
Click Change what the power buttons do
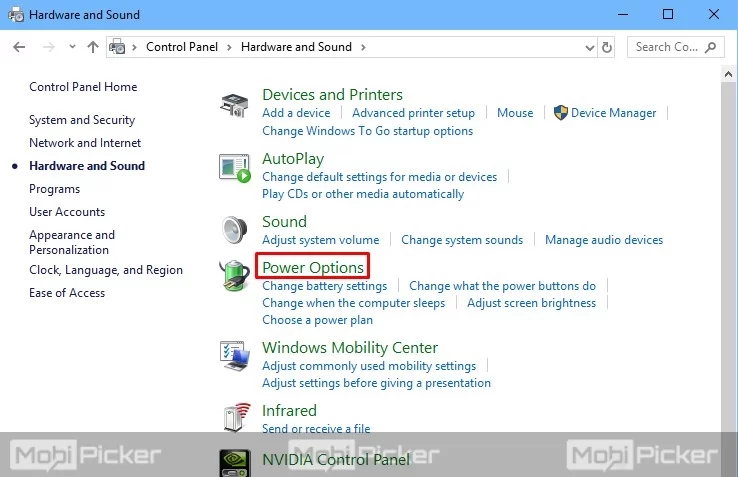pyautogui.click(x=502, y=286)
